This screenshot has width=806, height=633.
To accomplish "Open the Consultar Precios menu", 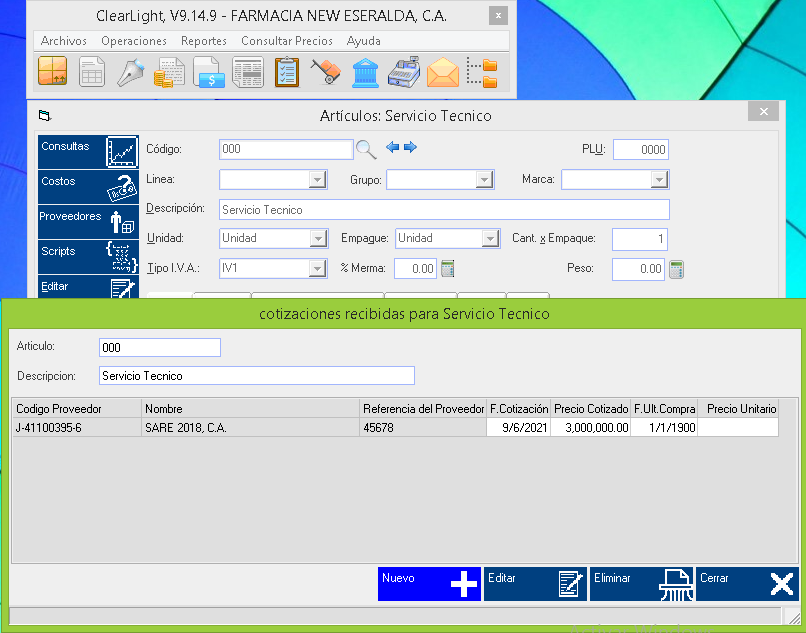I will pyautogui.click(x=286, y=41).
